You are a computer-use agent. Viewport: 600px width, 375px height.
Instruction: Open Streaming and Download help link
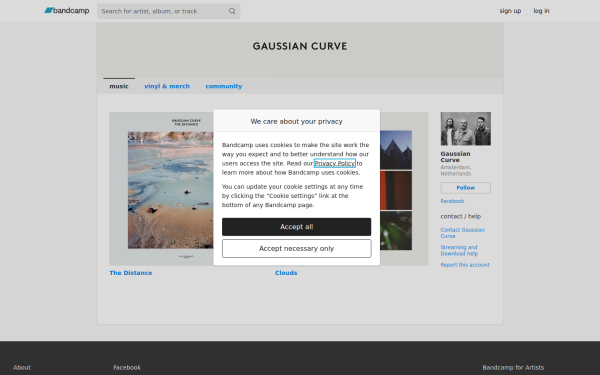pyautogui.click(x=459, y=251)
